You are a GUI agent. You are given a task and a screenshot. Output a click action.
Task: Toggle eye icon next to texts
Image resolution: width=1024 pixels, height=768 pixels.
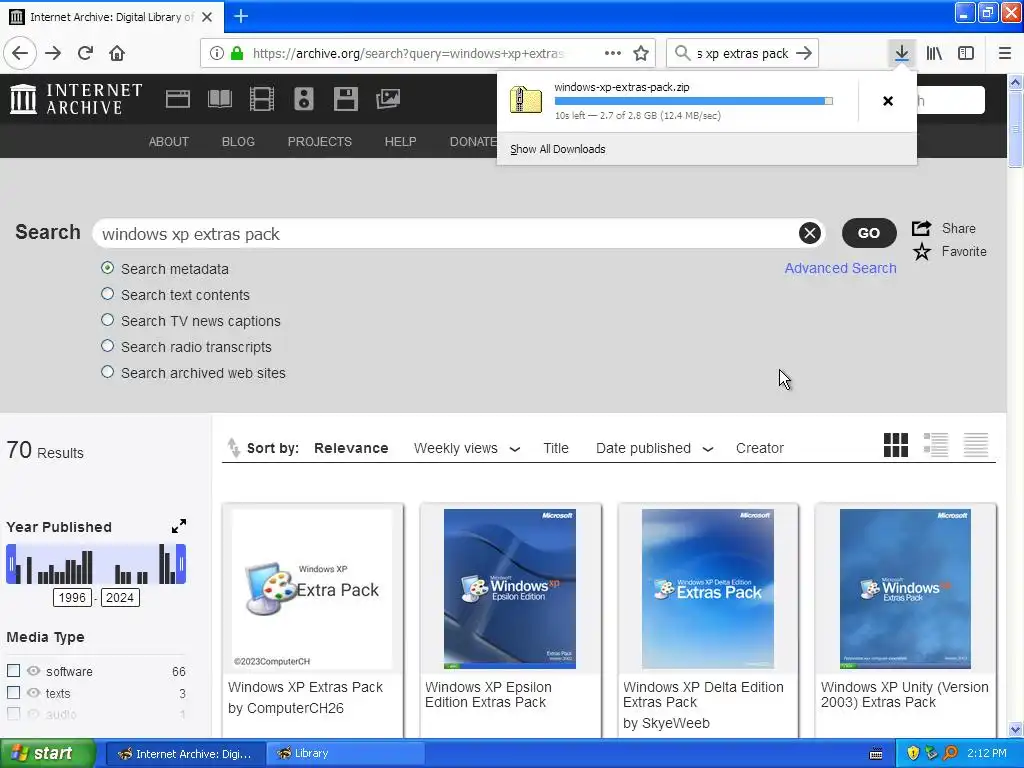coord(33,692)
